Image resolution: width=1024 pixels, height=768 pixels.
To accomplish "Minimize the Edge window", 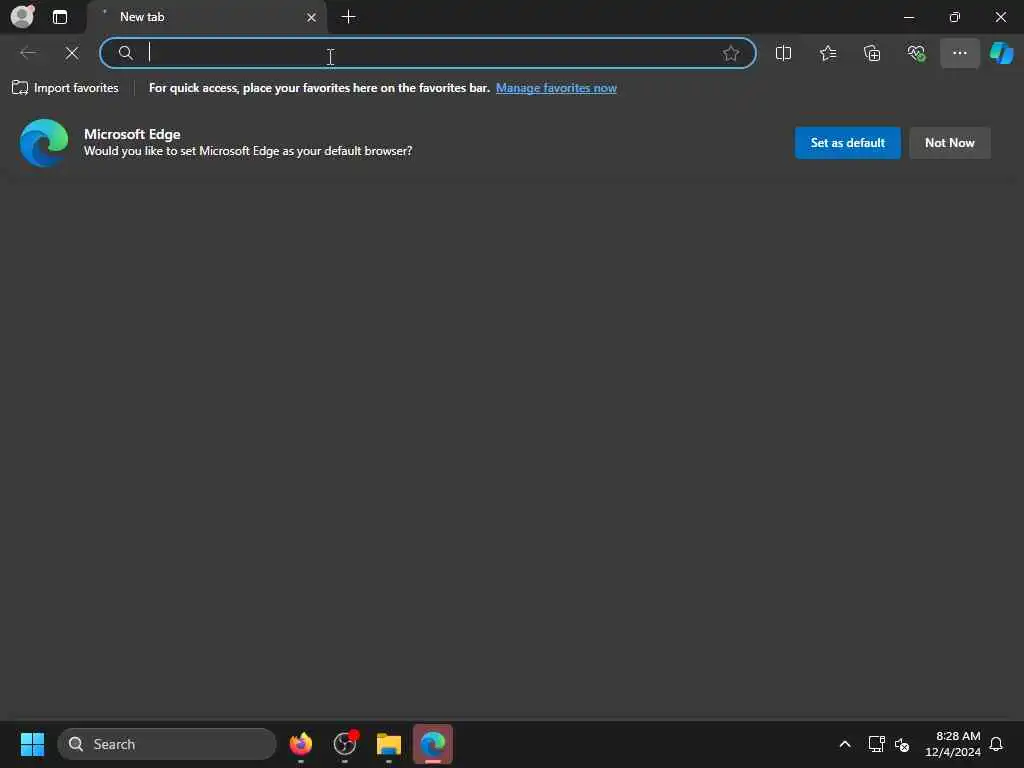I will (908, 17).
